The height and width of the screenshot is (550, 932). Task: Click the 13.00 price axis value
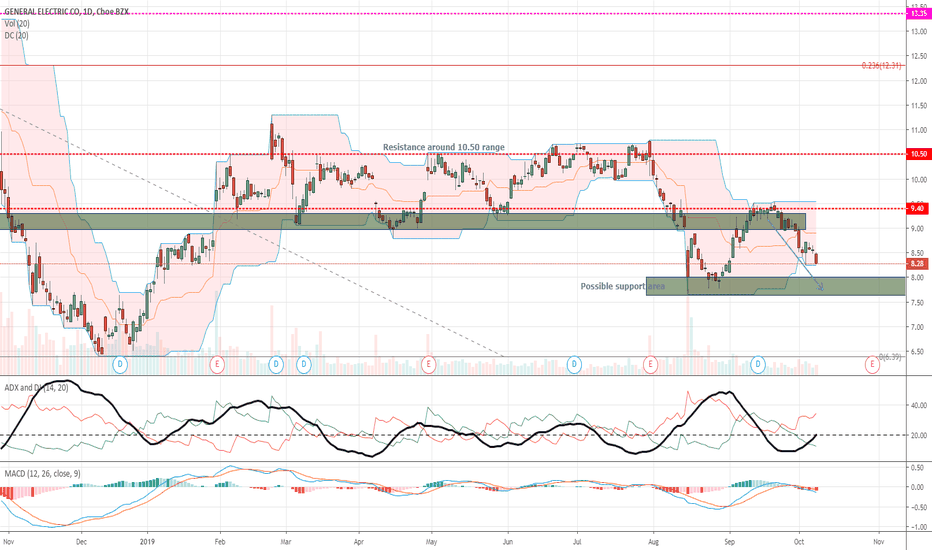pyautogui.click(x=918, y=32)
